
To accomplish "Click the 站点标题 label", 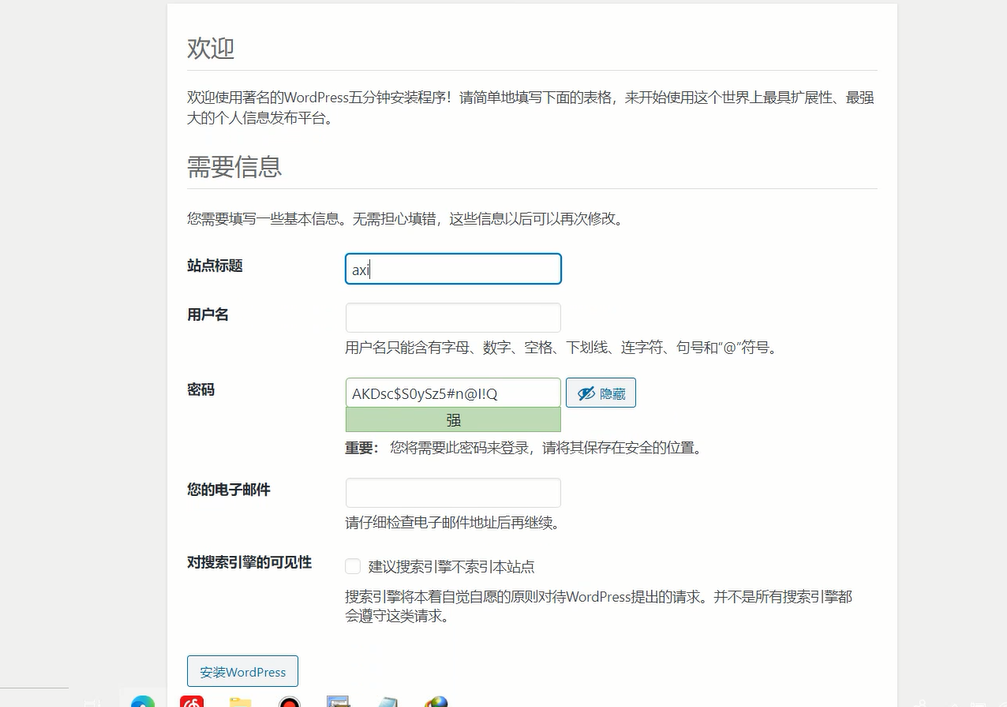I will [x=215, y=266].
